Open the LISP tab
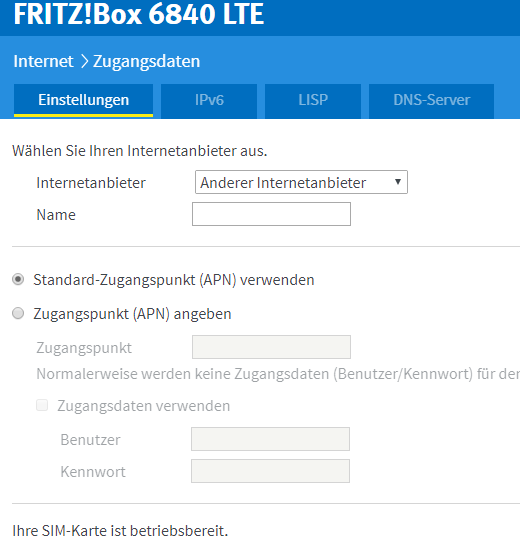 coord(313,101)
